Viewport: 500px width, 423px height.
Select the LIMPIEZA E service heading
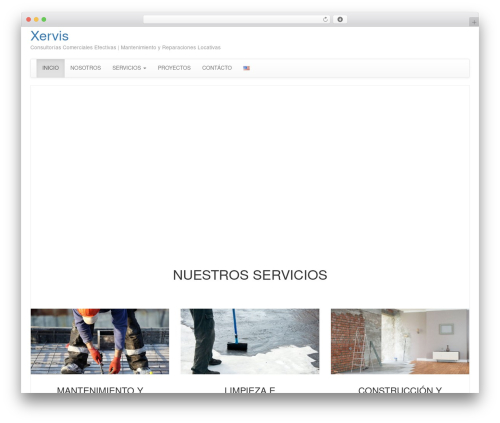[250, 390]
